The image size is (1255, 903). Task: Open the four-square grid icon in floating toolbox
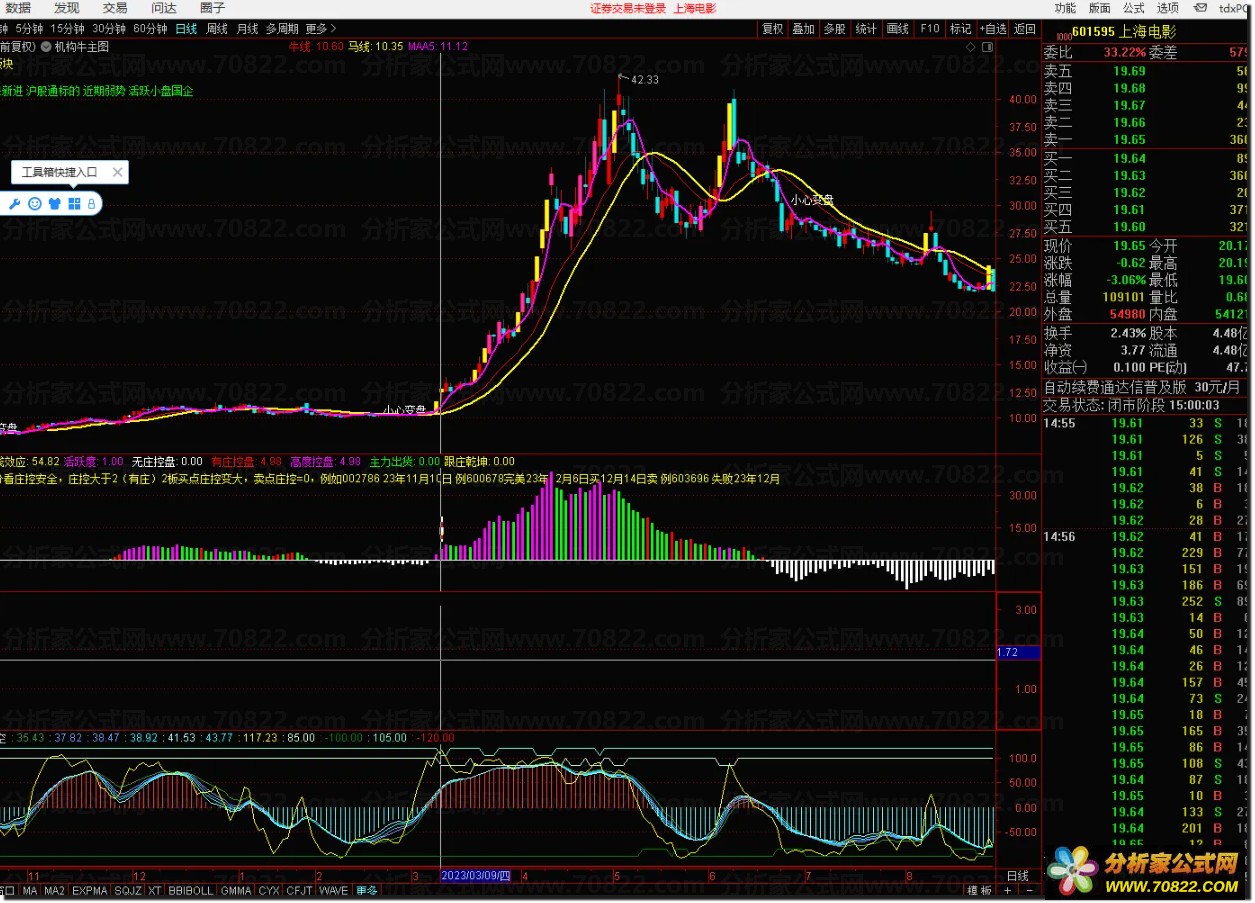(x=74, y=204)
